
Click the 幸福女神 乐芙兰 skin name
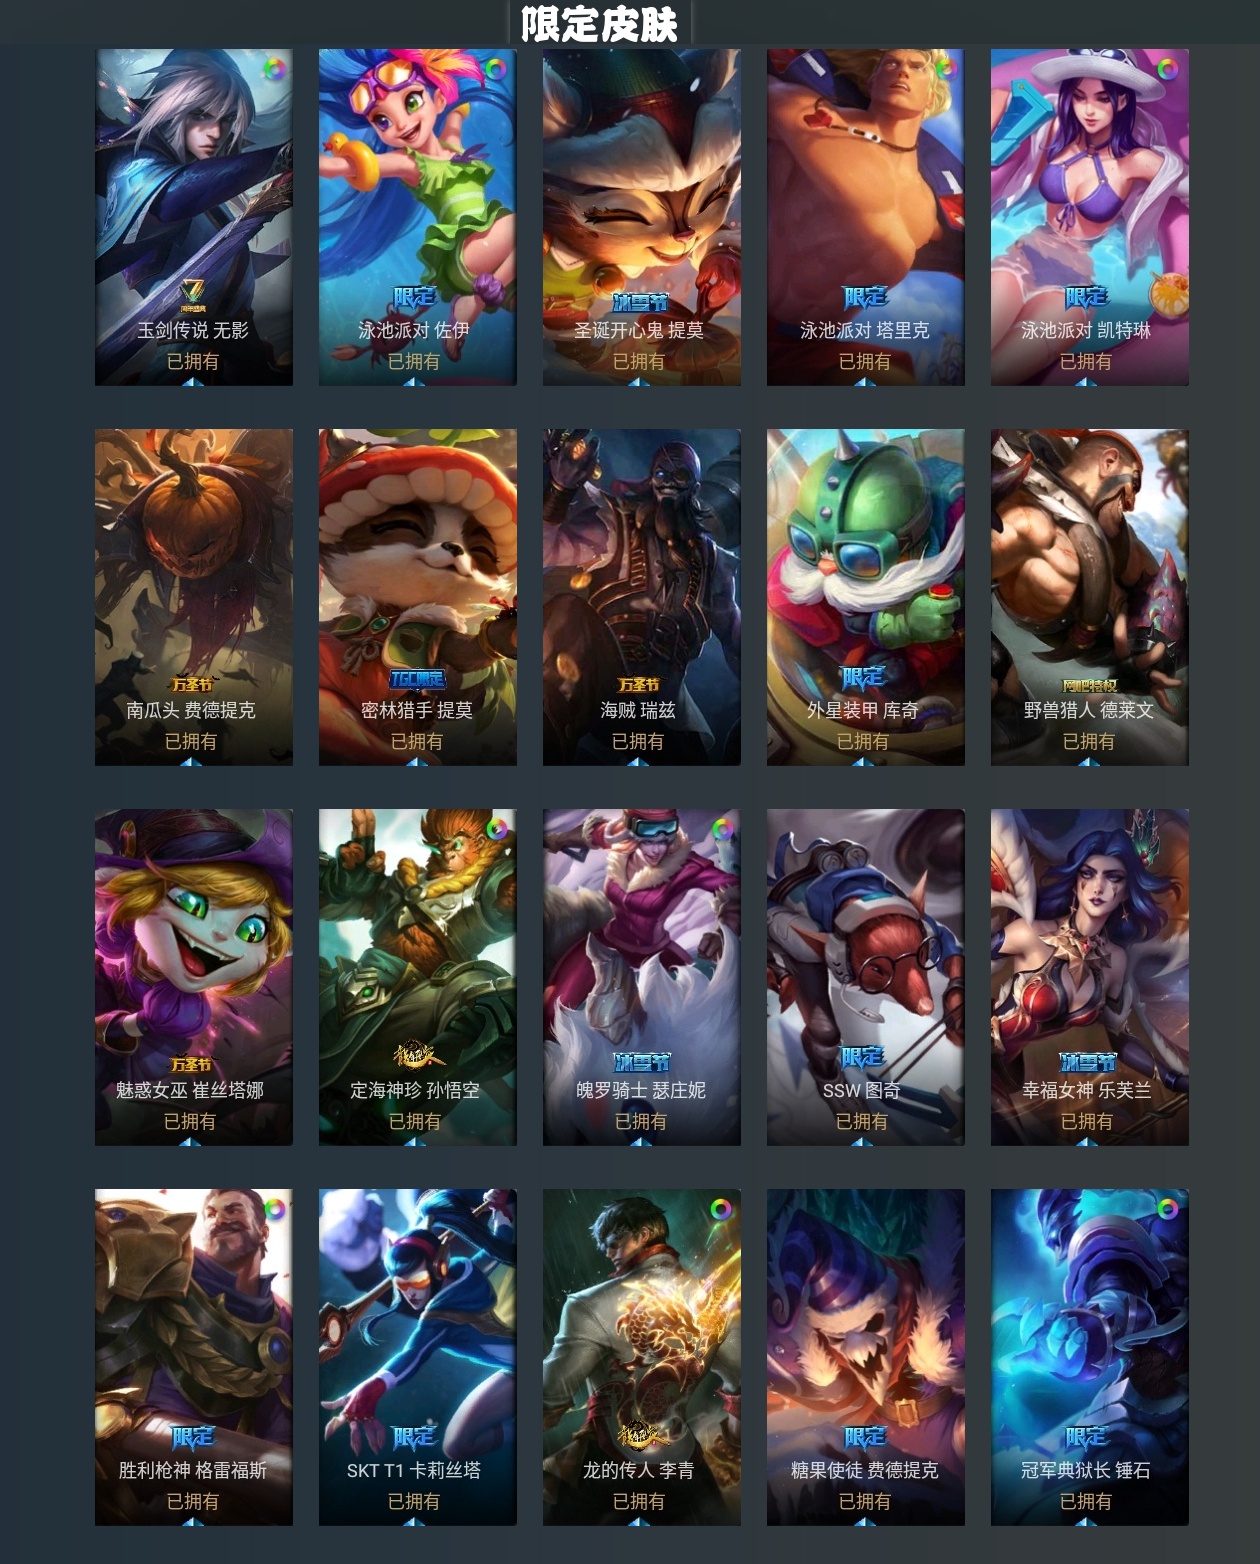pyautogui.click(x=1087, y=1090)
